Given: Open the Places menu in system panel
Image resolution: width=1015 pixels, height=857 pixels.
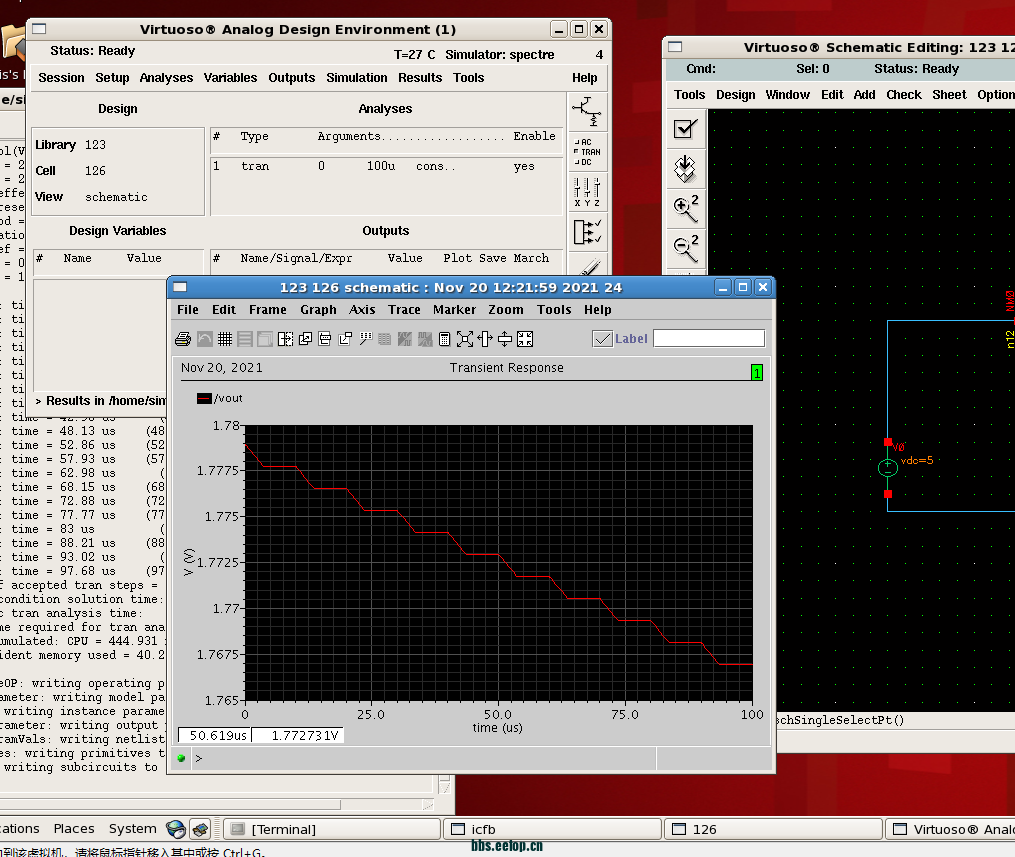Looking at the screenshot, I should click(74, 829).
